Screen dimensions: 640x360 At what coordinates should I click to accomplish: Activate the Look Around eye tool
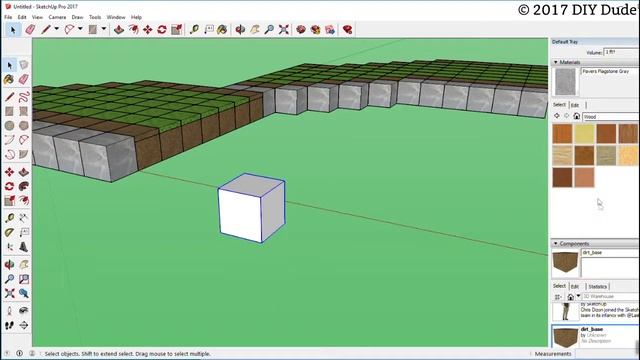coord(24,311)
